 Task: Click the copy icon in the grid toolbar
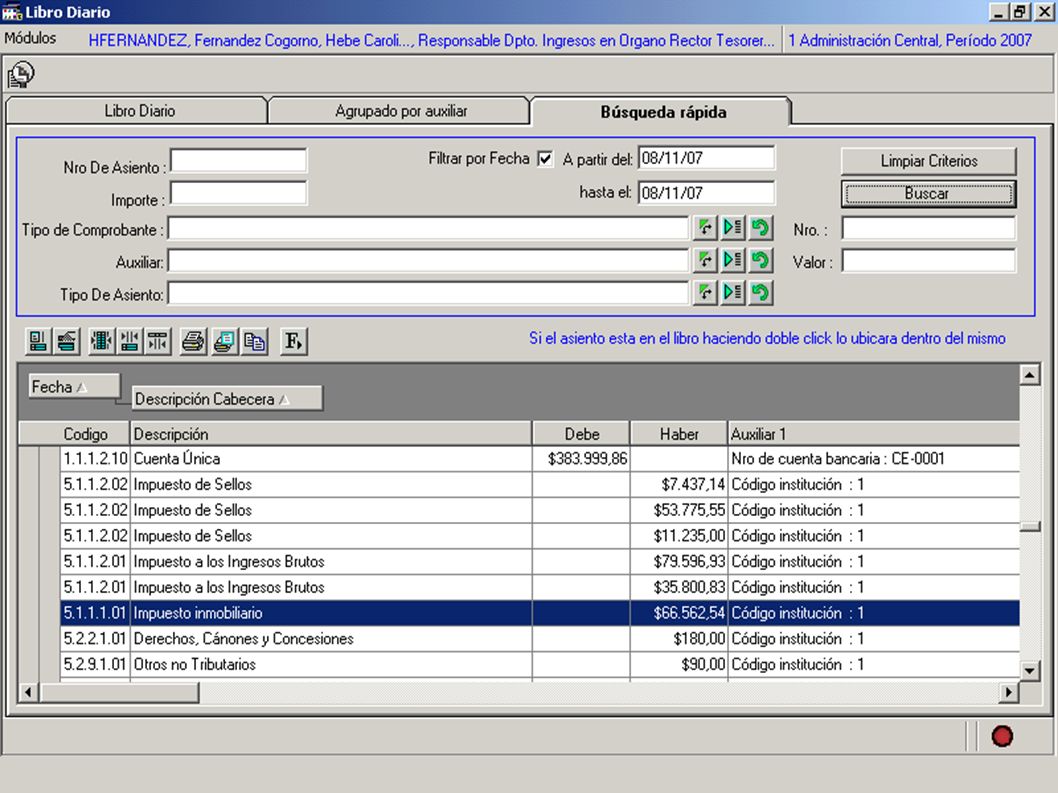[254, 341]
